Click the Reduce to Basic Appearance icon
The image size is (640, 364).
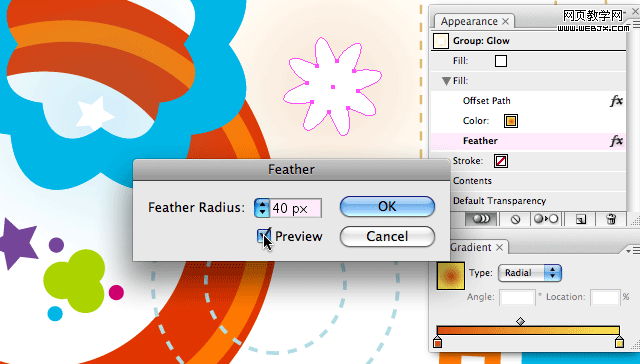pos(546,219)
